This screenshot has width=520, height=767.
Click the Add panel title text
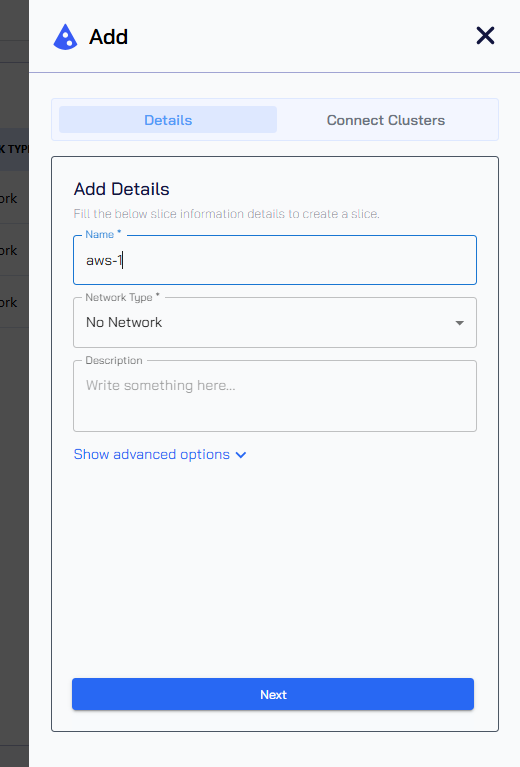tap(109, 37)
